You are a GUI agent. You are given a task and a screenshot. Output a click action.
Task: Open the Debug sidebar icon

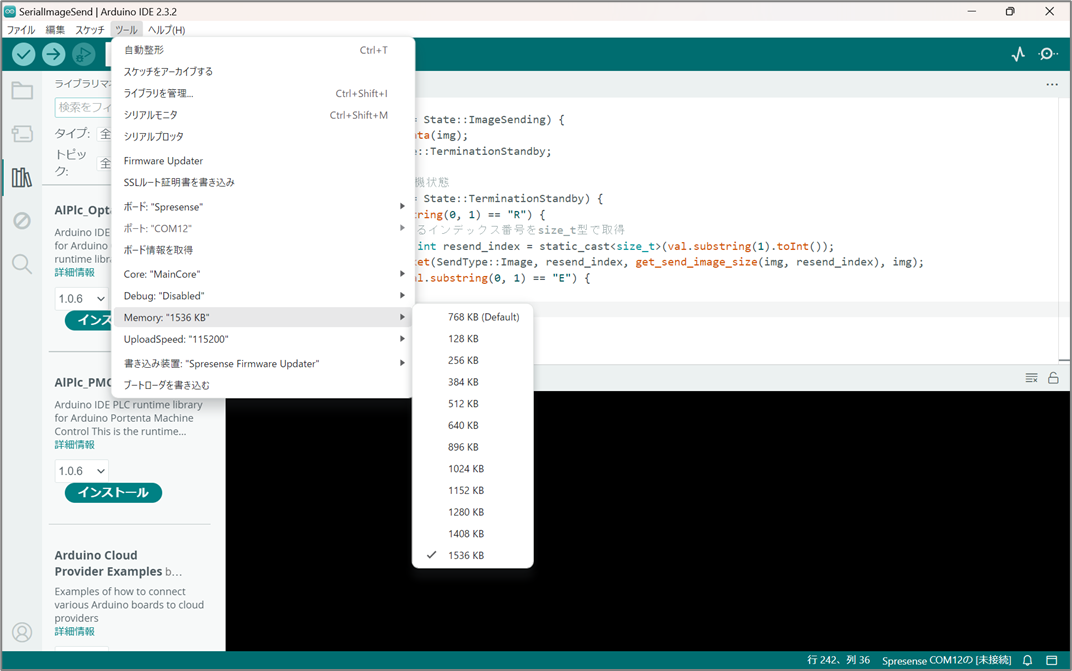tap(22, 221)
